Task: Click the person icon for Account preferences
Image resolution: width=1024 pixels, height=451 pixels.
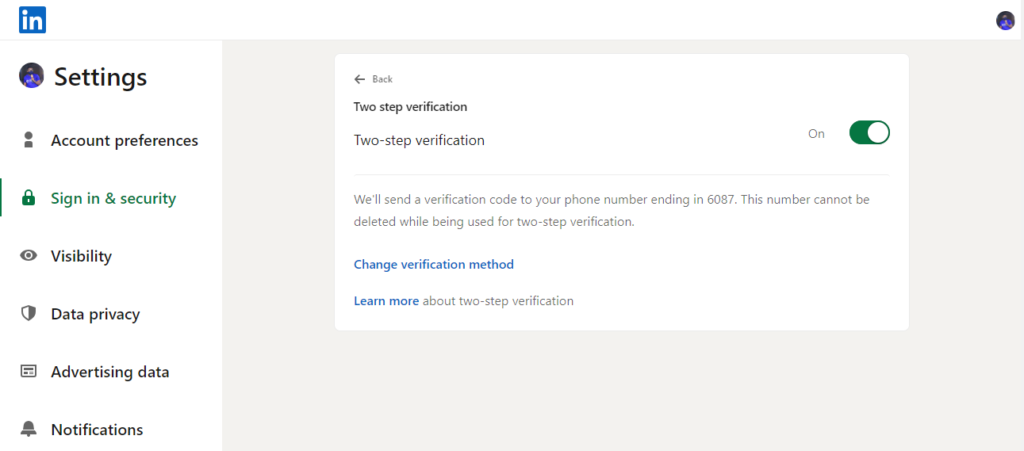Action: pyautogui.click(x=28, y=140)
